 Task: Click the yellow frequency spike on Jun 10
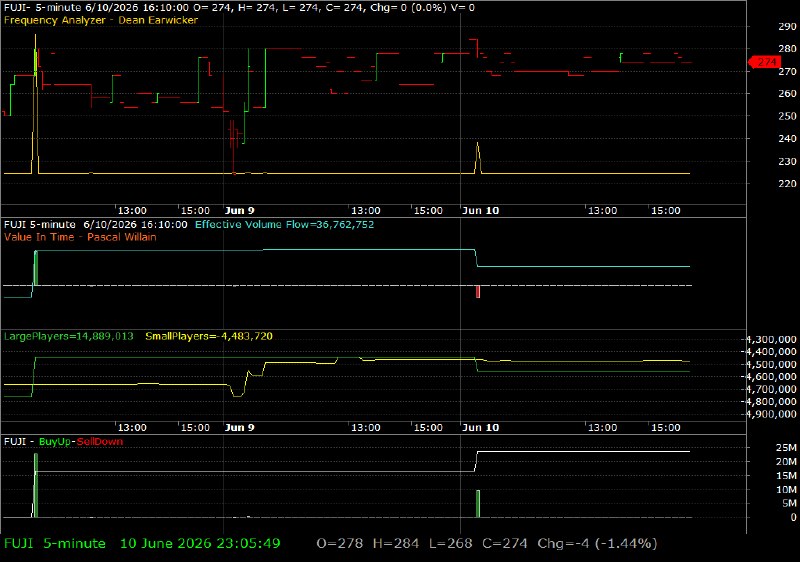click(478, 158)
